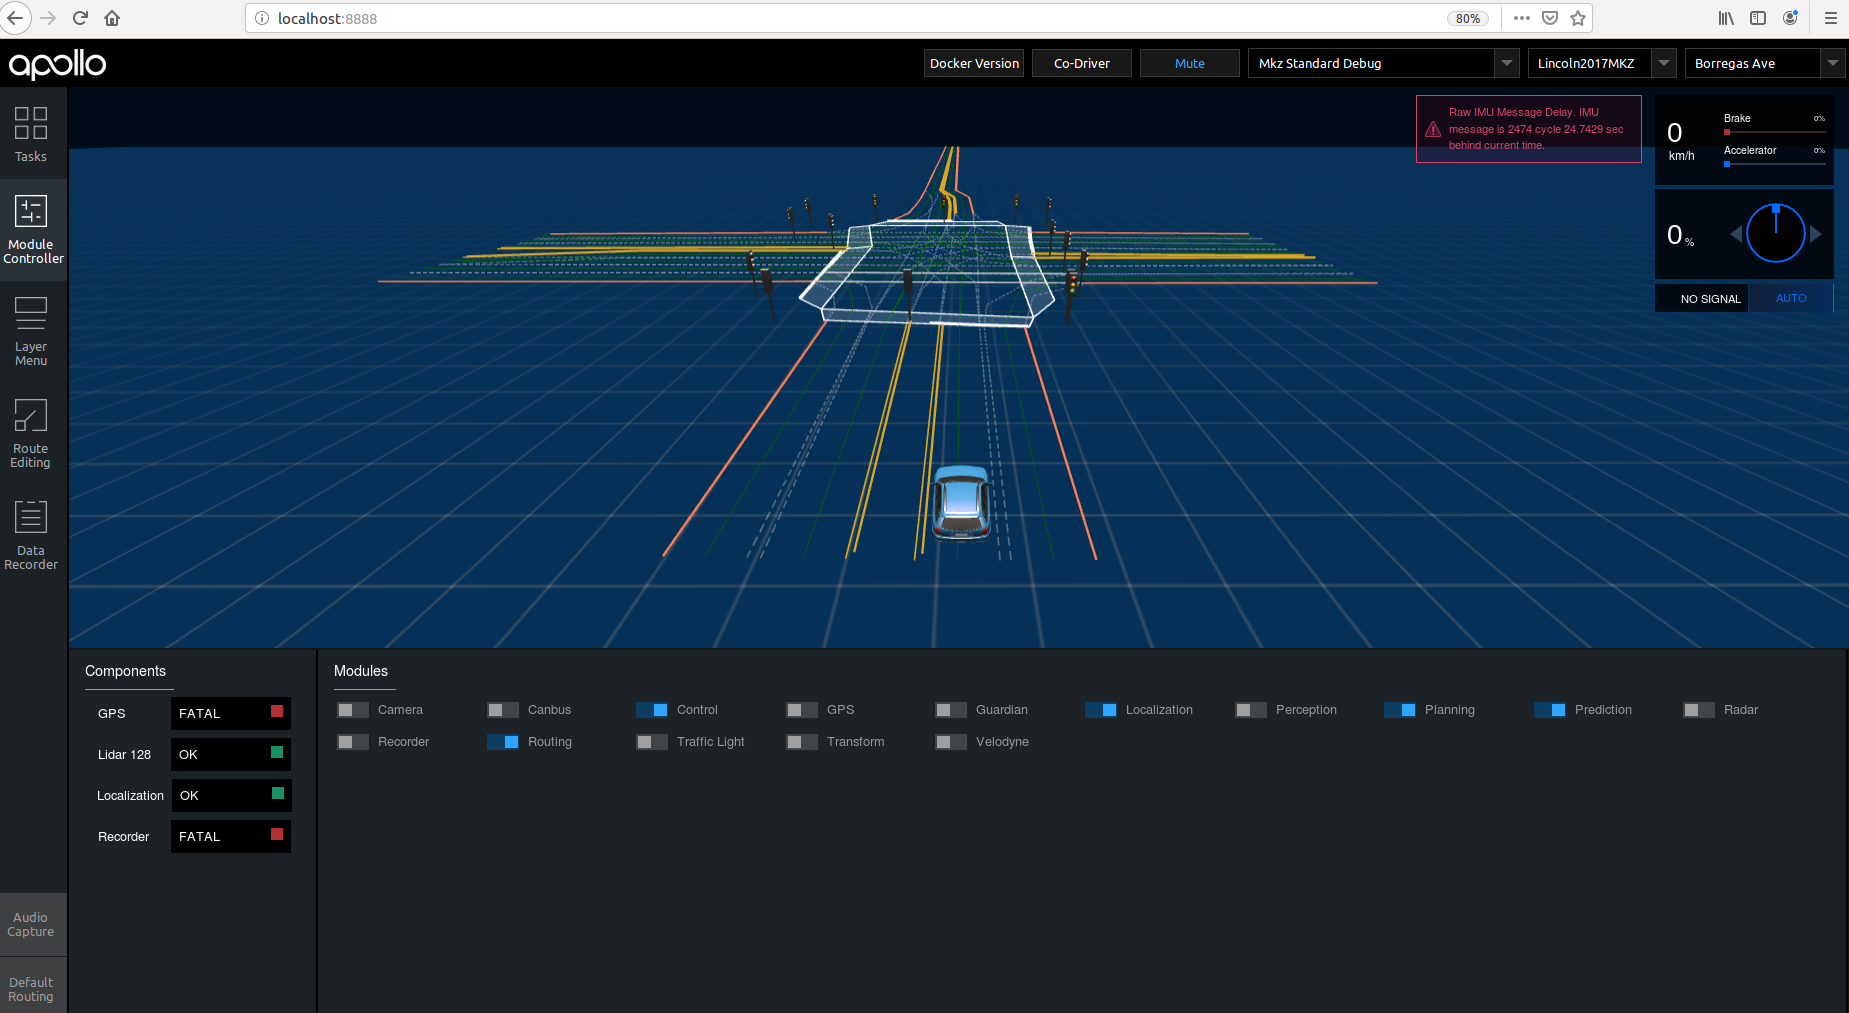Turn off the Routing module
Screen dimensions: 1849x1013
click(503, 742)
